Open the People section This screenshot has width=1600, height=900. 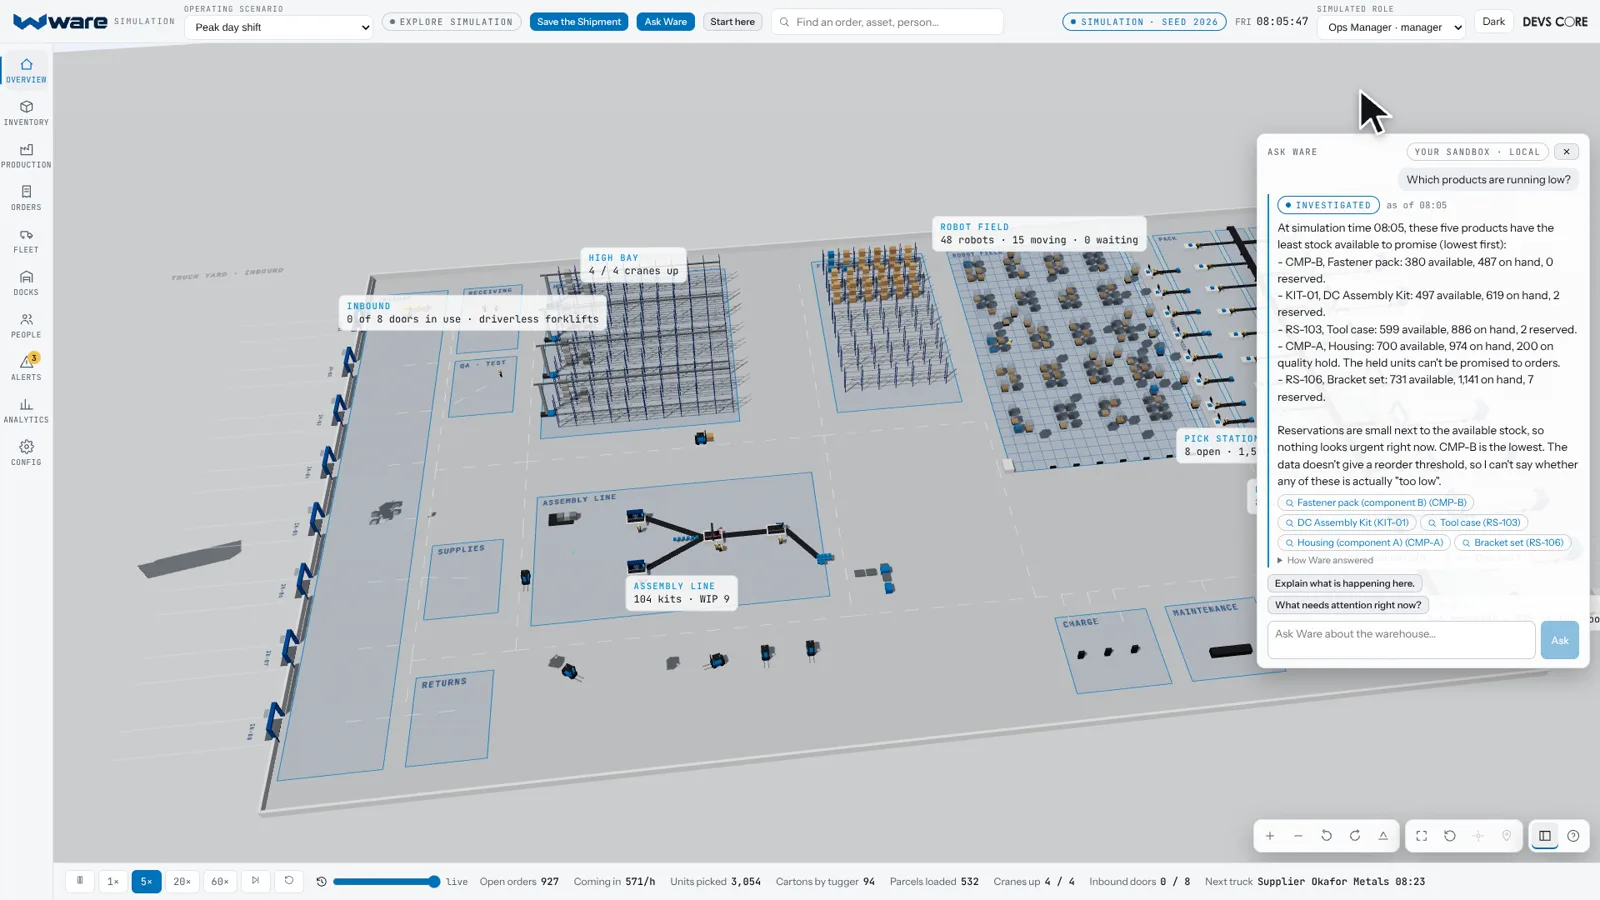[26, 326]
